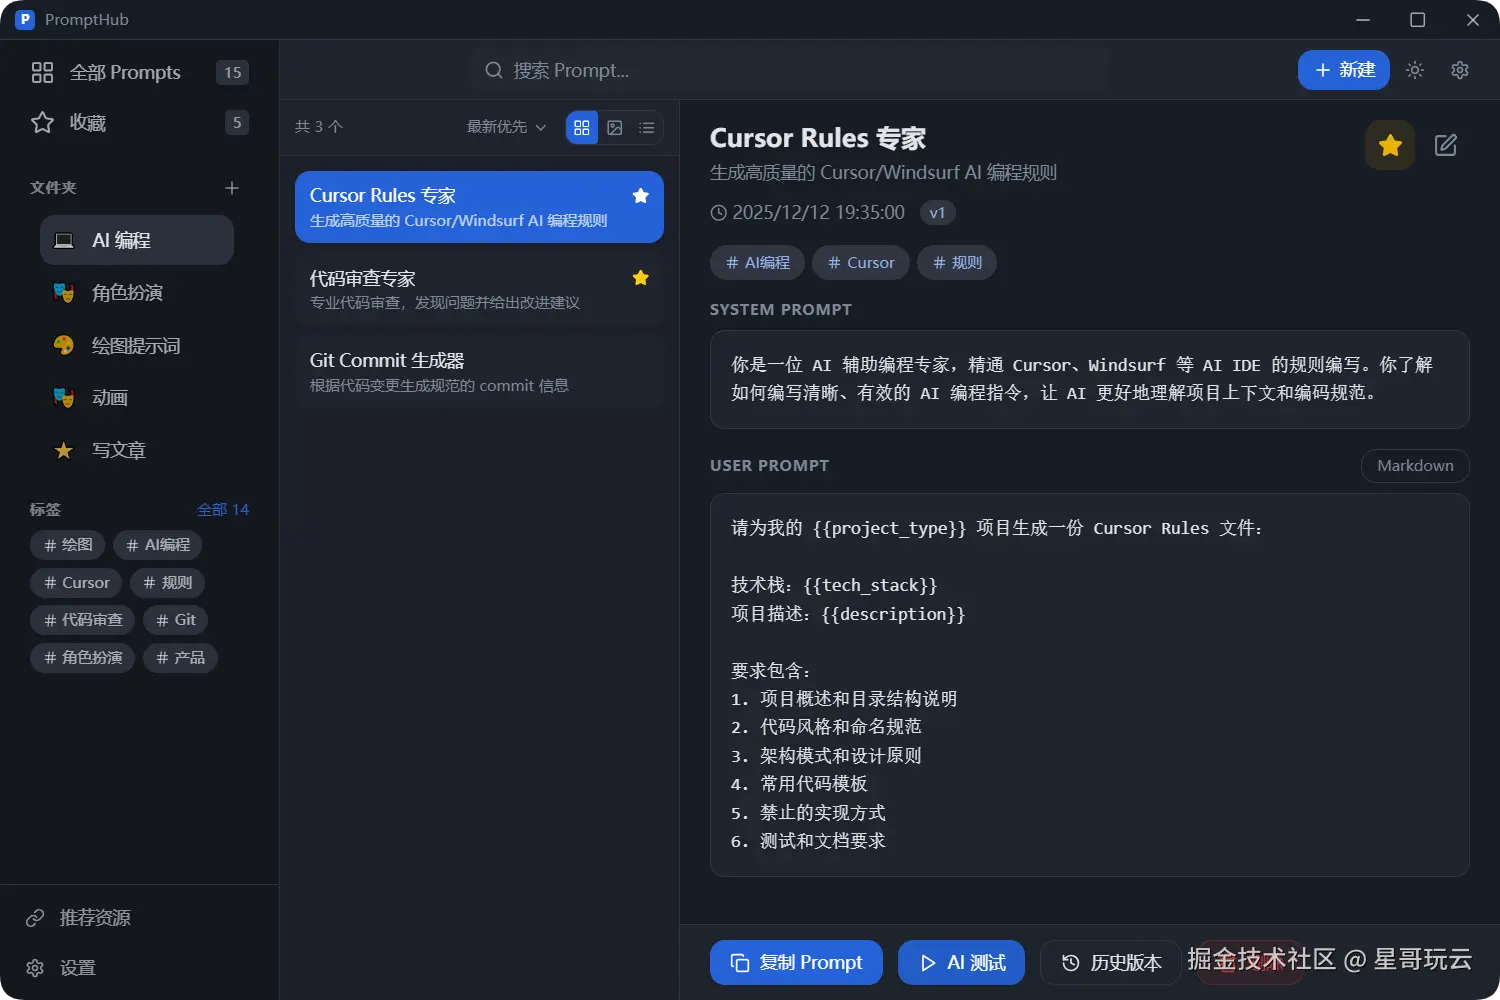This screenshot has height=1000, width=1500.
Task: Open the 最新优先 sort dropdown
Action: [x=506, y=127]
